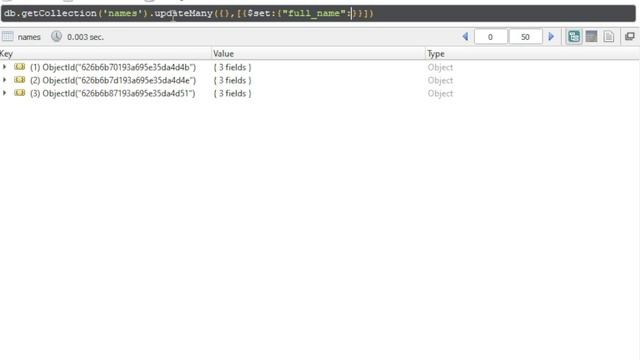Edit the limit value field showing 50
Image resolution: width=640 pixels, height=360 pixels.
(x=525, y=37)
